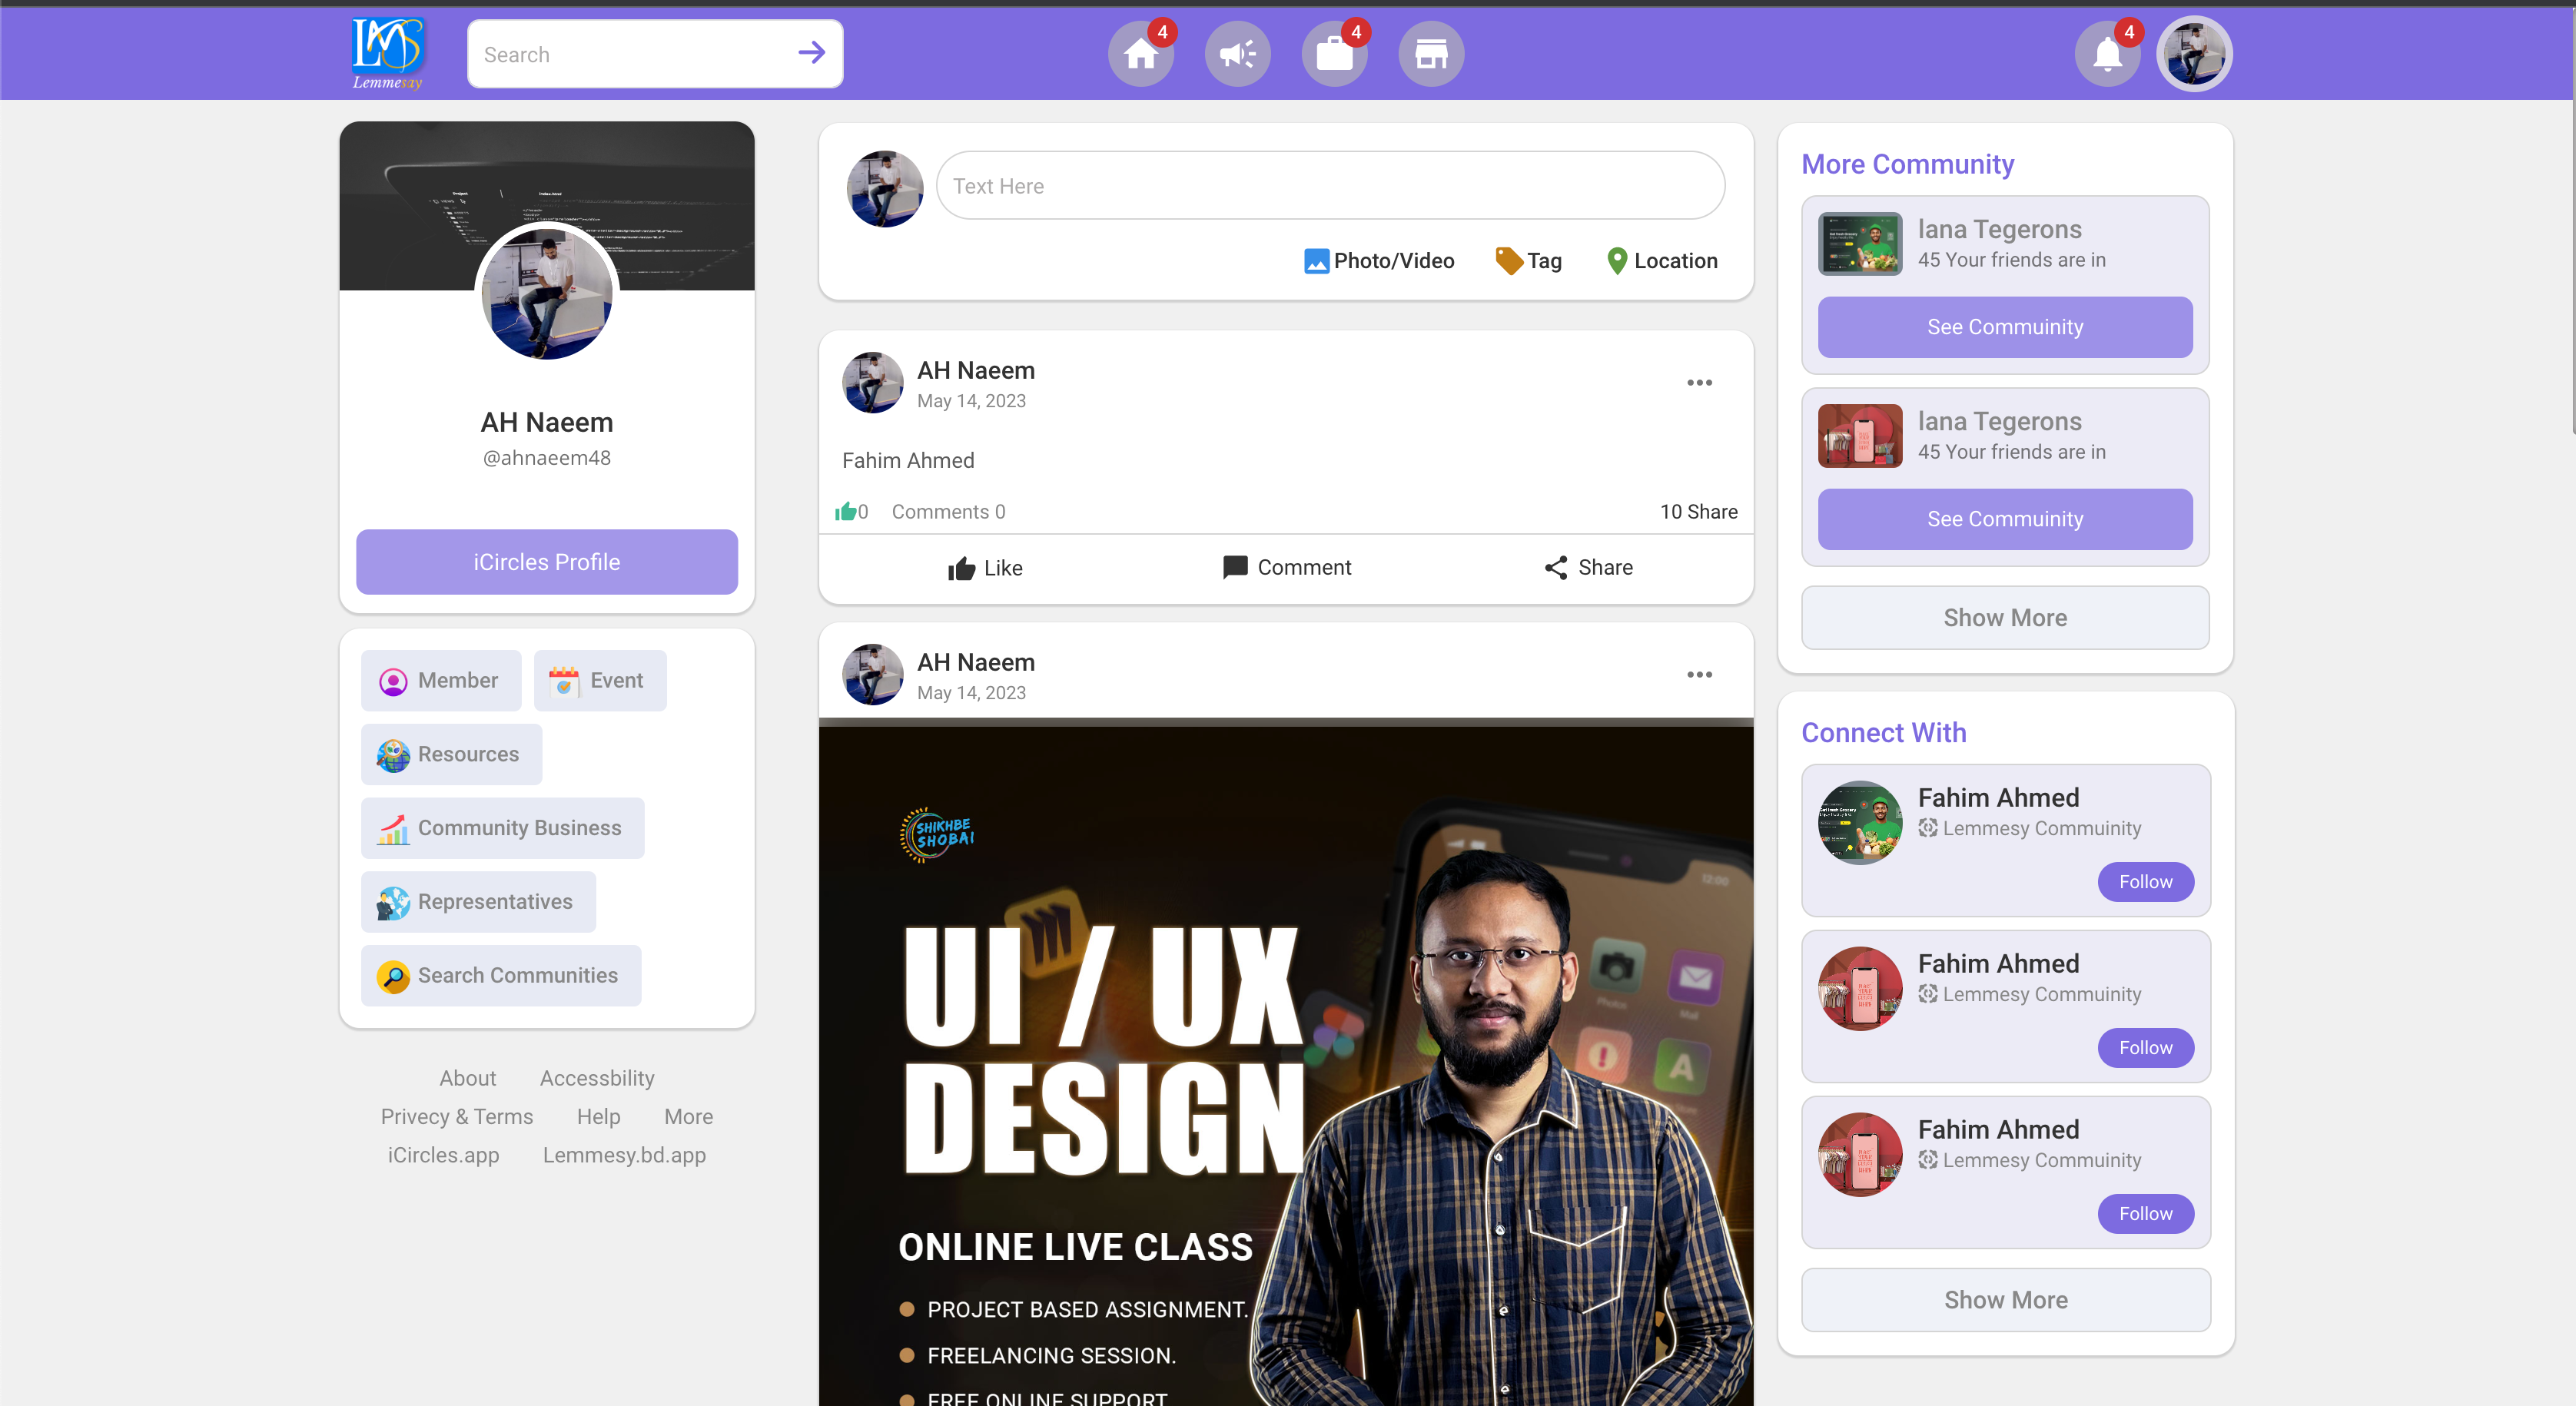Viewport: 2576px width, 1406px height.
Task: Show More under Connect With
Action: pyautogui.click(x=2005, y=1300)
